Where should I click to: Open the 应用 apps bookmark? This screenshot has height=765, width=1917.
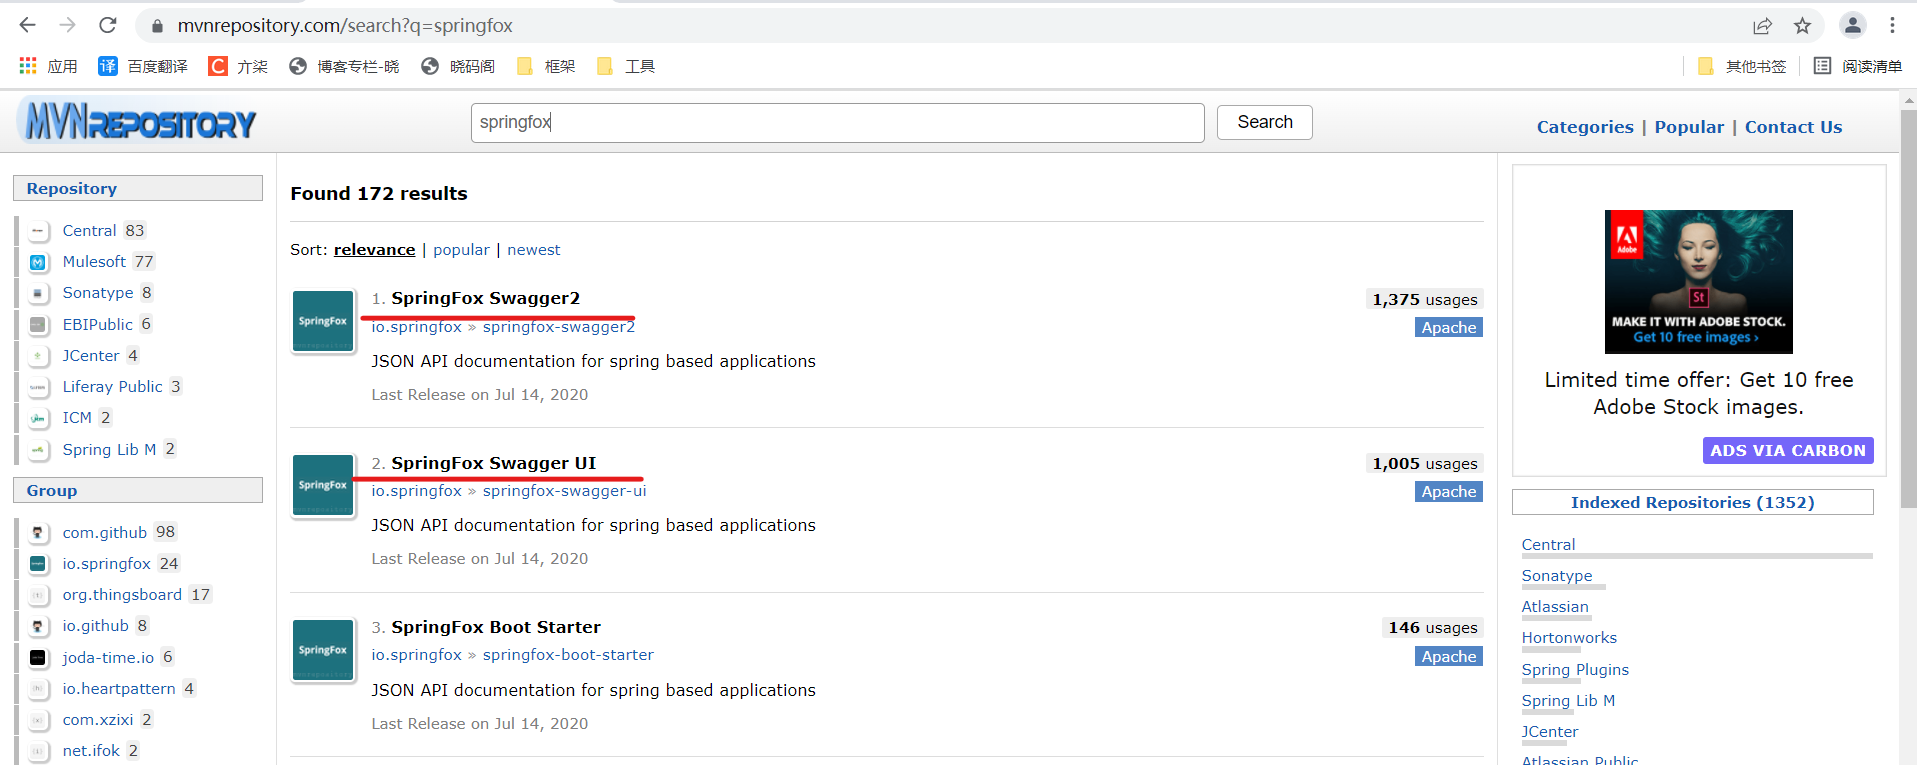48,66
